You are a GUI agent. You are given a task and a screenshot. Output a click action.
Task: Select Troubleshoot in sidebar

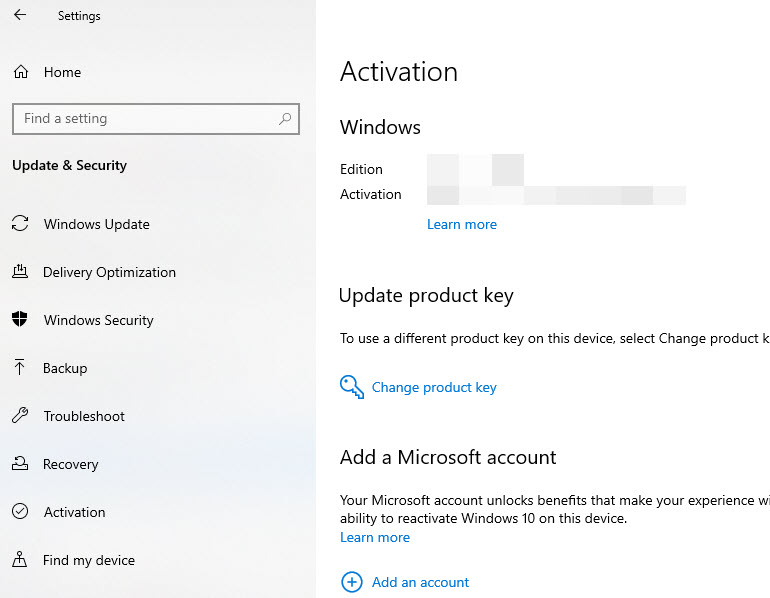tap(84, 416)
